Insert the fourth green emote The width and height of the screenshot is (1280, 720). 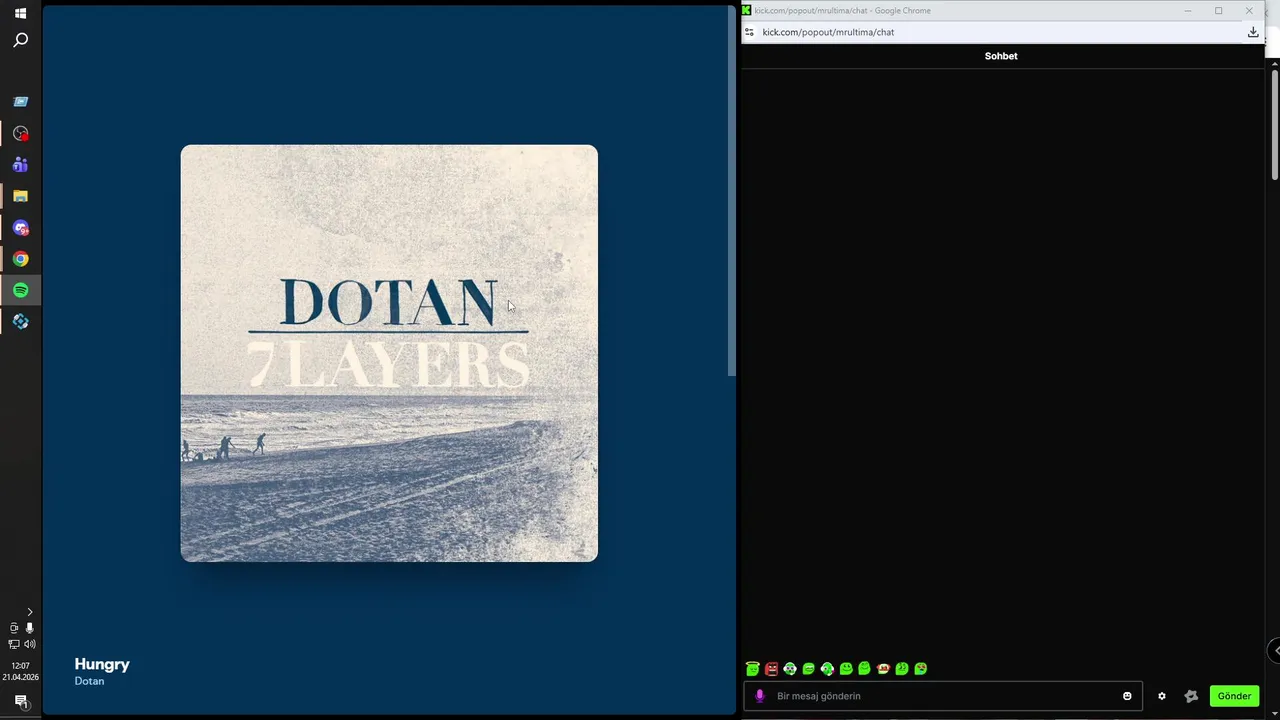point(808,669)
